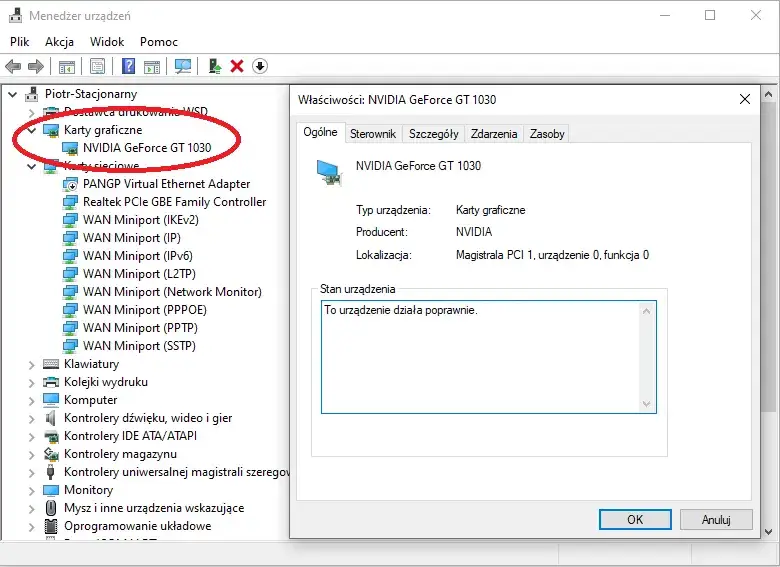The image size is (780, 567).
Task: Click the Komputer monitor icon
Action: (x=51, y=400)
